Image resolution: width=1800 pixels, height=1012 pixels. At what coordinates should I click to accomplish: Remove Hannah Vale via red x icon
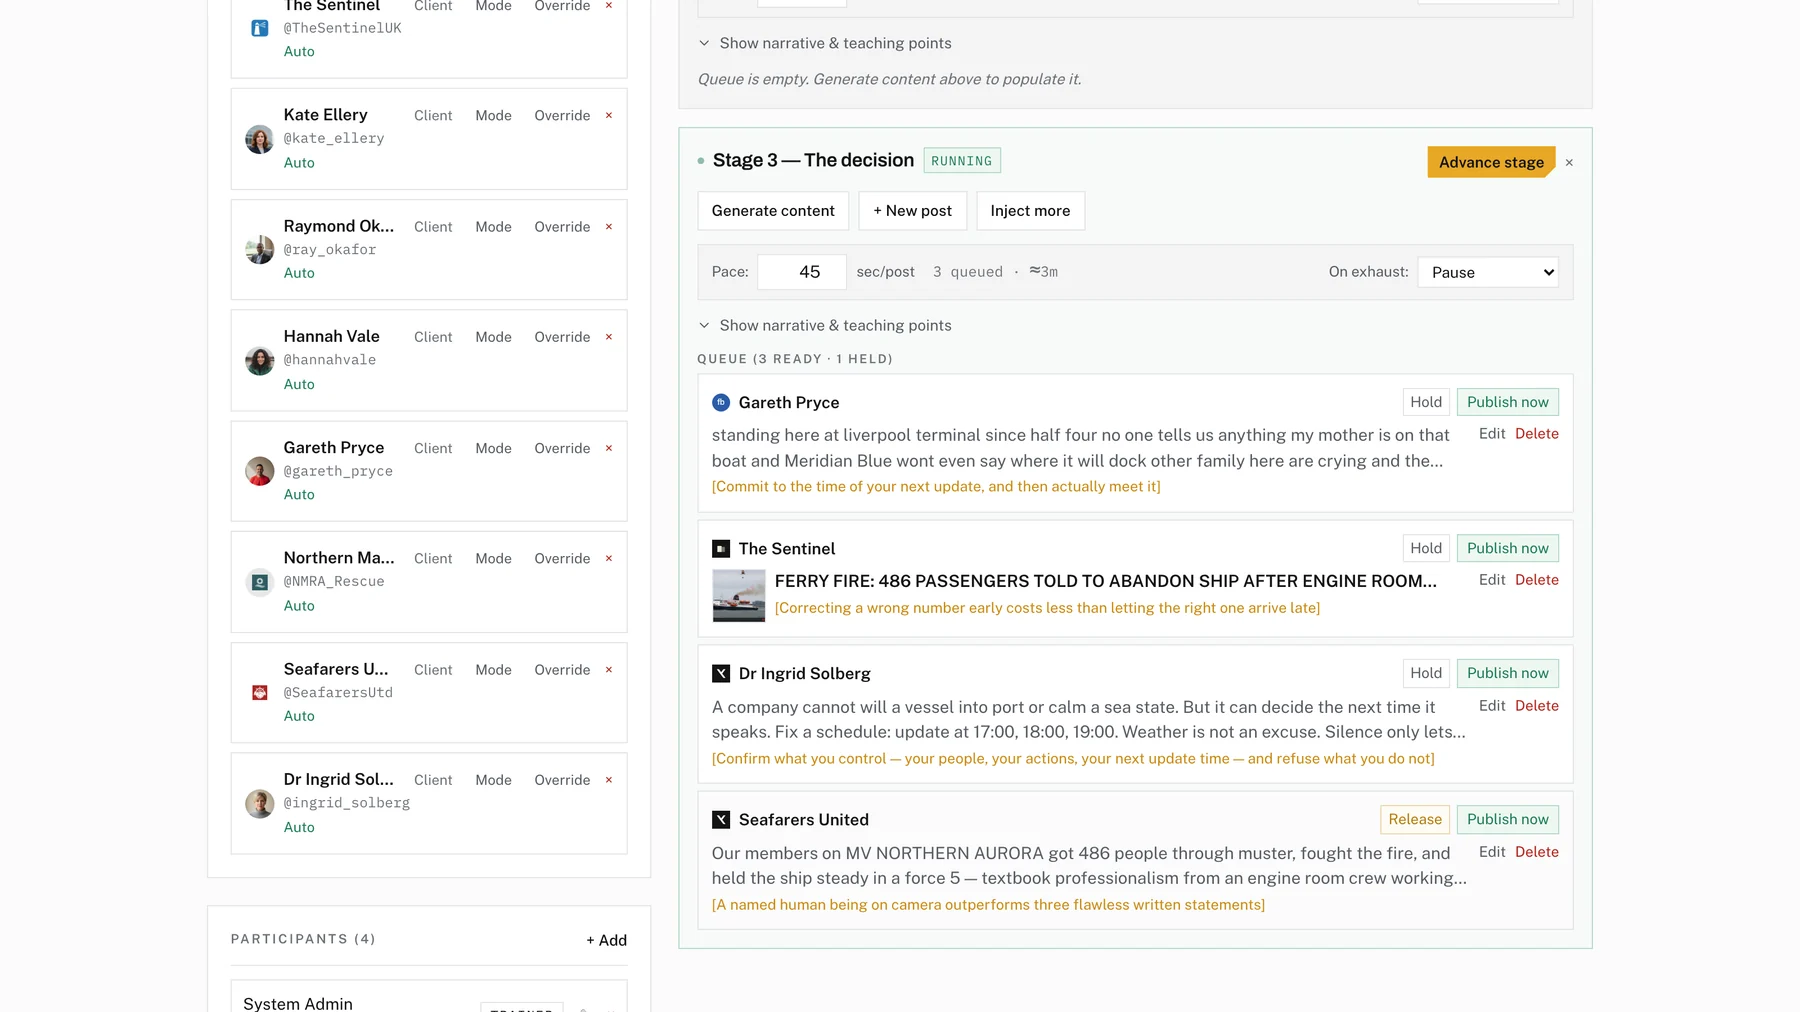point(608,337)
